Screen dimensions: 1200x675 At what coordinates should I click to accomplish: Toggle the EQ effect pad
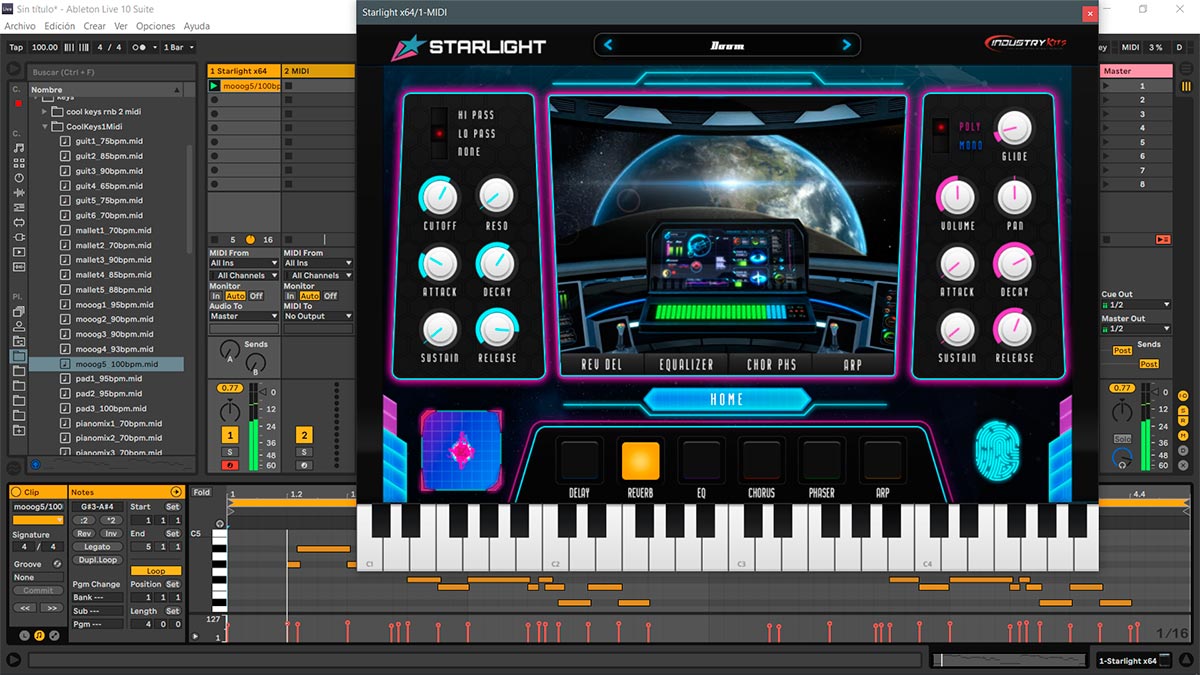(x=700, y=460)
